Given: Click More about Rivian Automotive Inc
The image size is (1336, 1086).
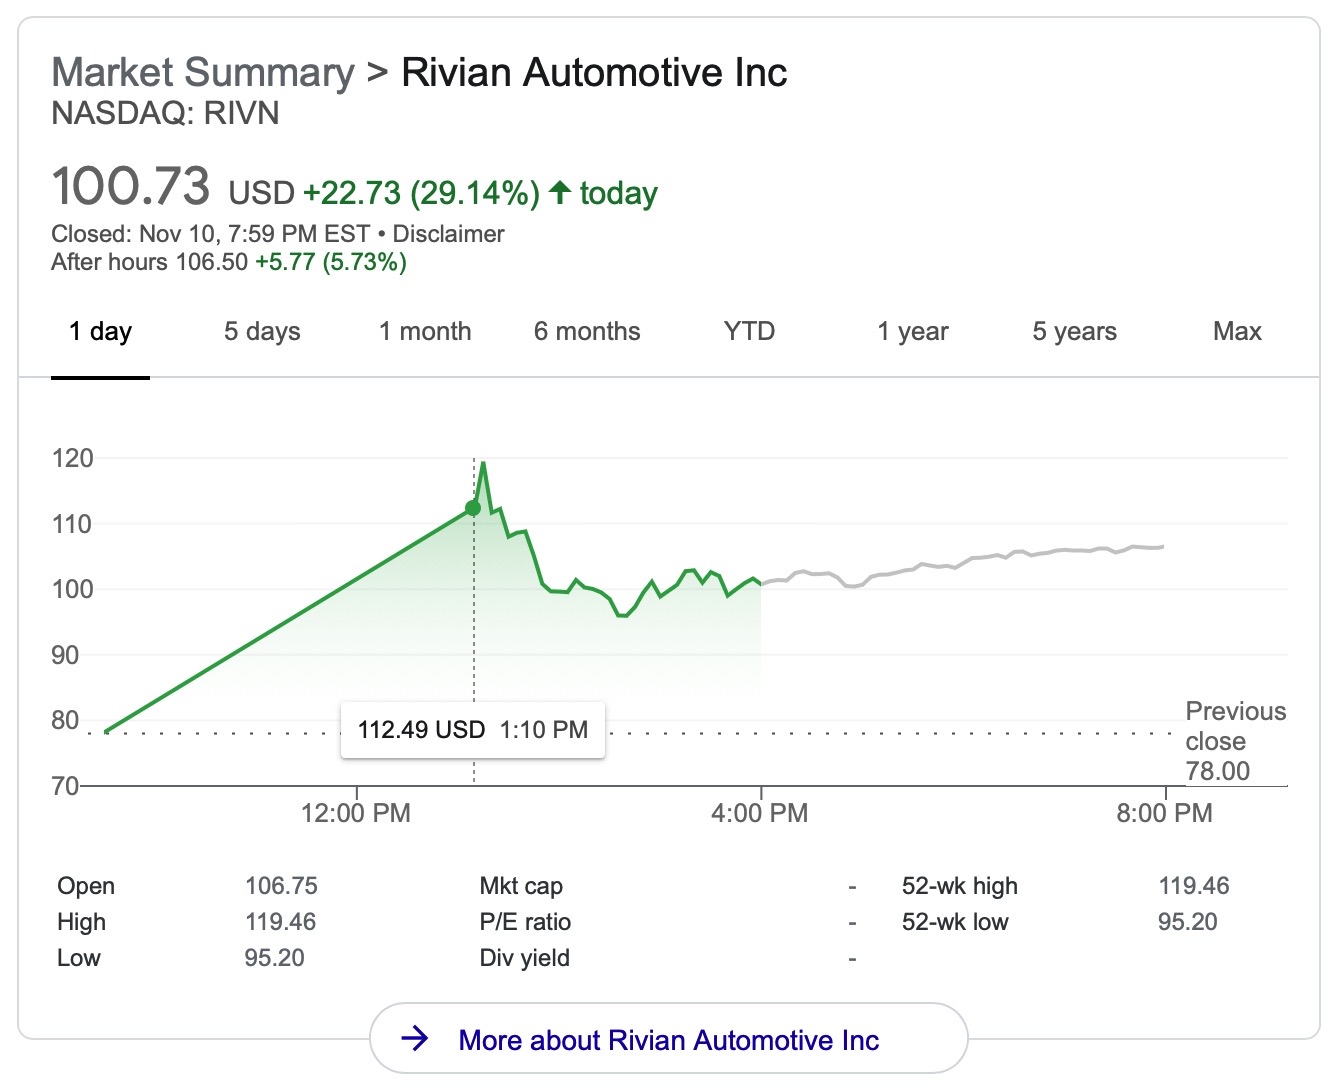Looking at the screenshot, I should pos(668,1040).
